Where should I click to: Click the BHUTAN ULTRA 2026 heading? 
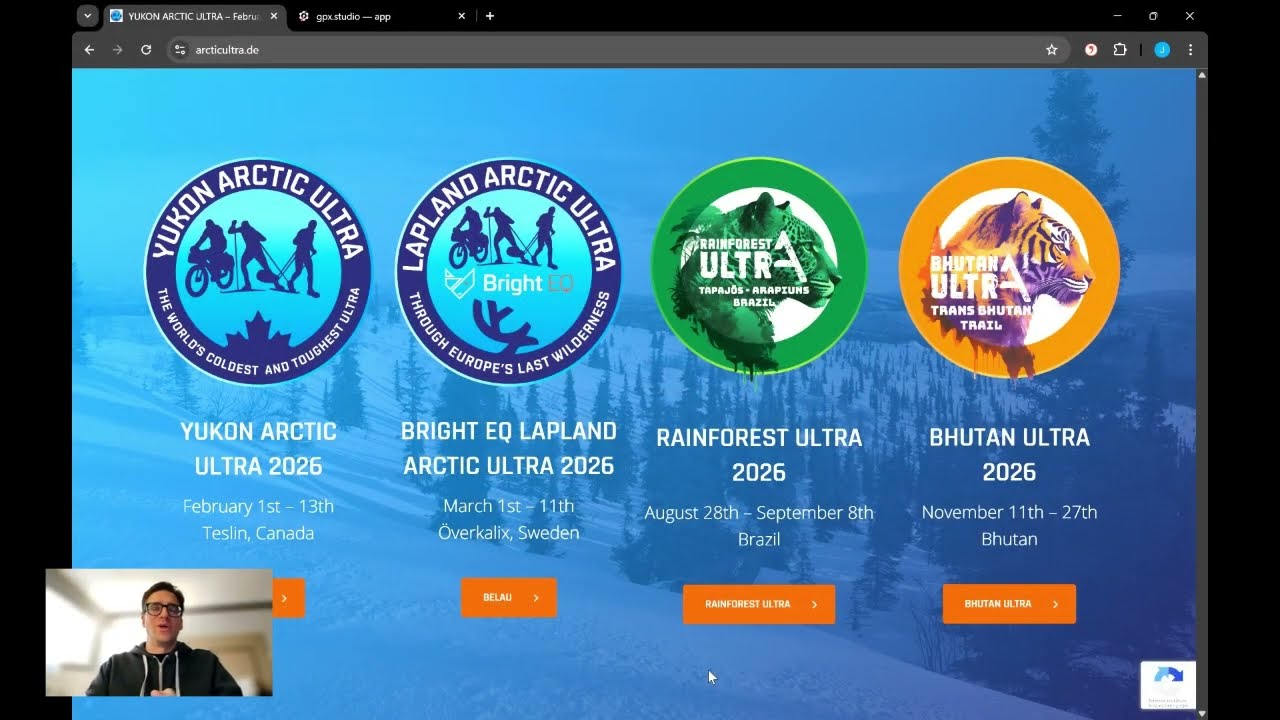coord(1009,455)
